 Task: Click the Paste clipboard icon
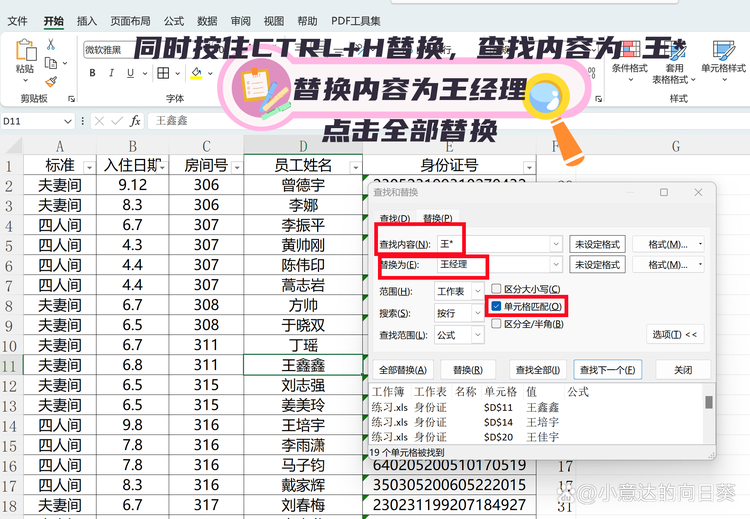click(x=26, y=50)
